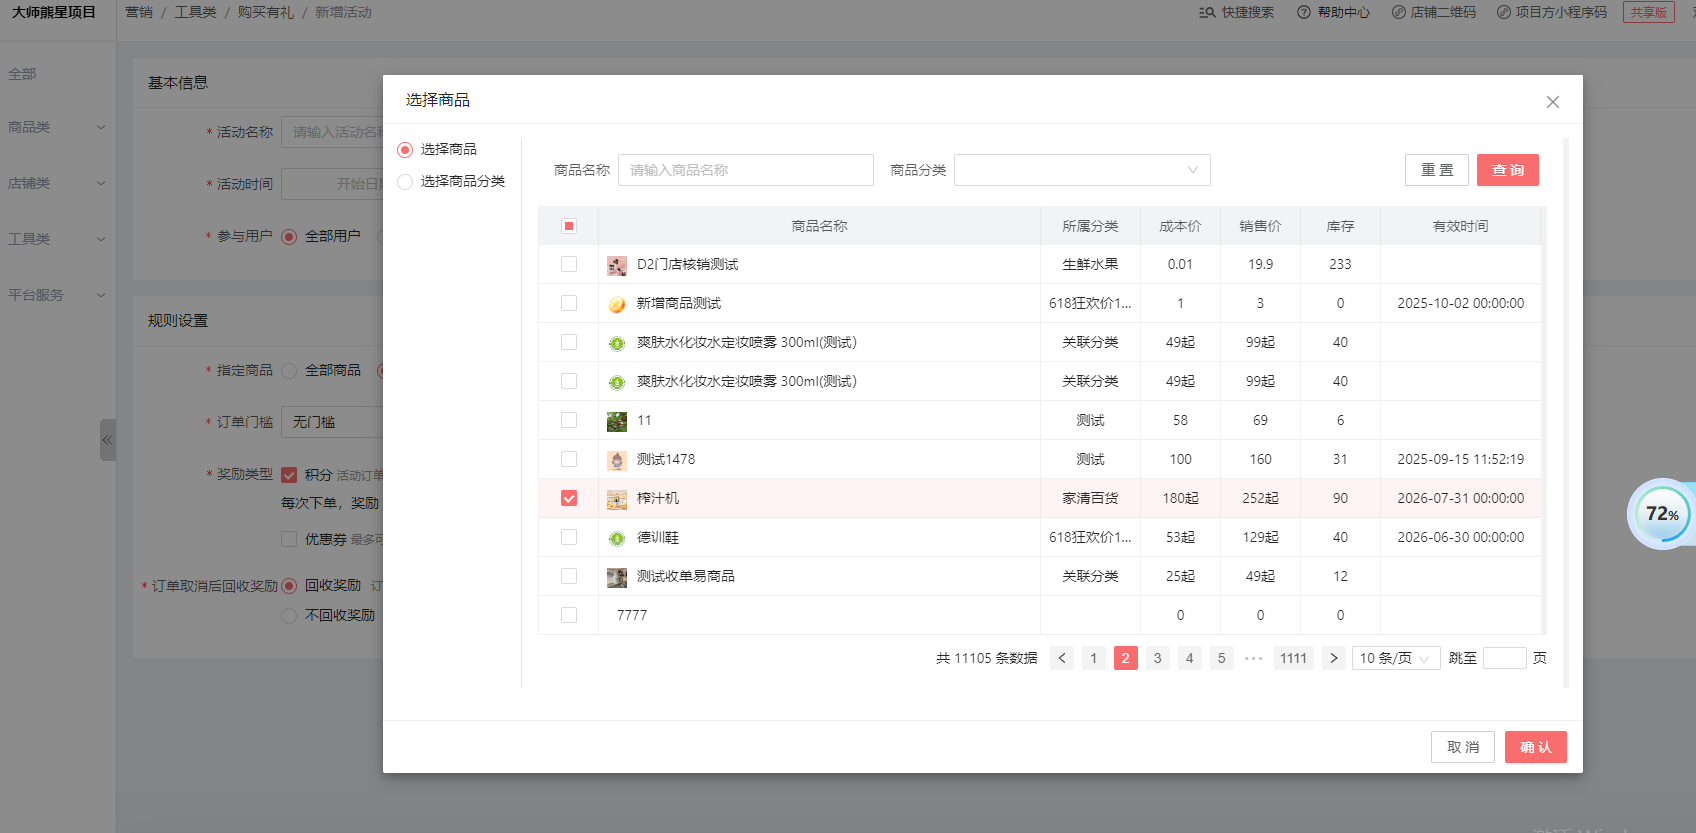This screenshot has height=833, width=1696.
Task: Click the 72% floating progress circle
Action: [x=1661, y=514]
